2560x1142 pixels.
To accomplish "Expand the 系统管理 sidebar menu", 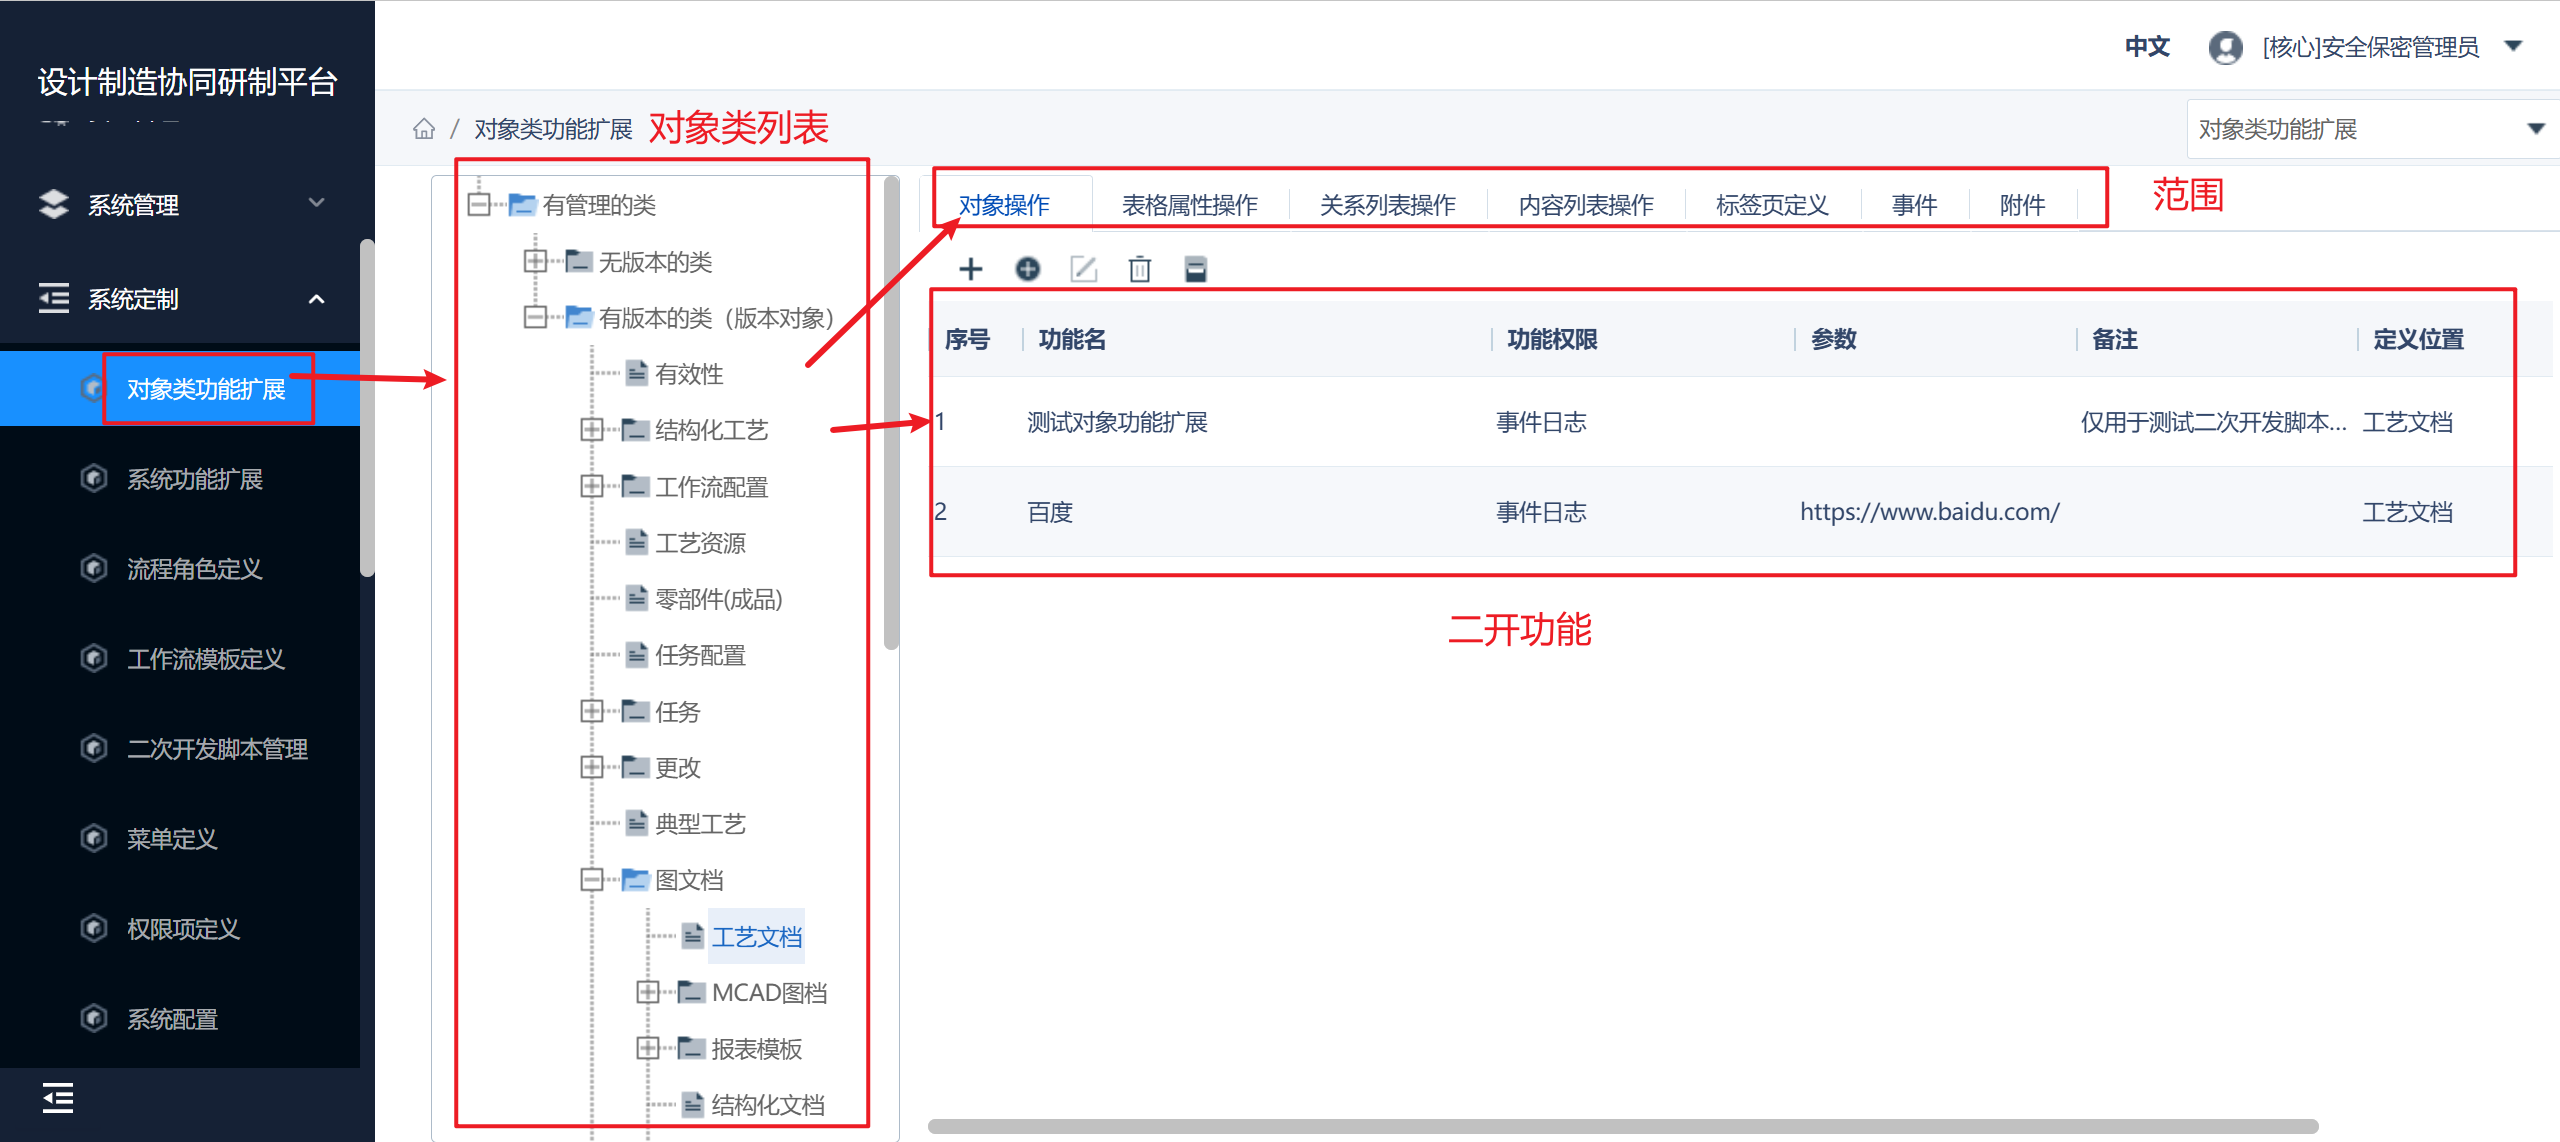I will click(180, 204).
